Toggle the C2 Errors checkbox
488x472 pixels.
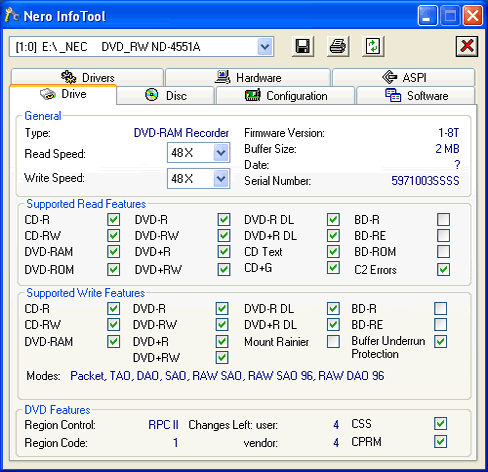(x=443, y=269)
